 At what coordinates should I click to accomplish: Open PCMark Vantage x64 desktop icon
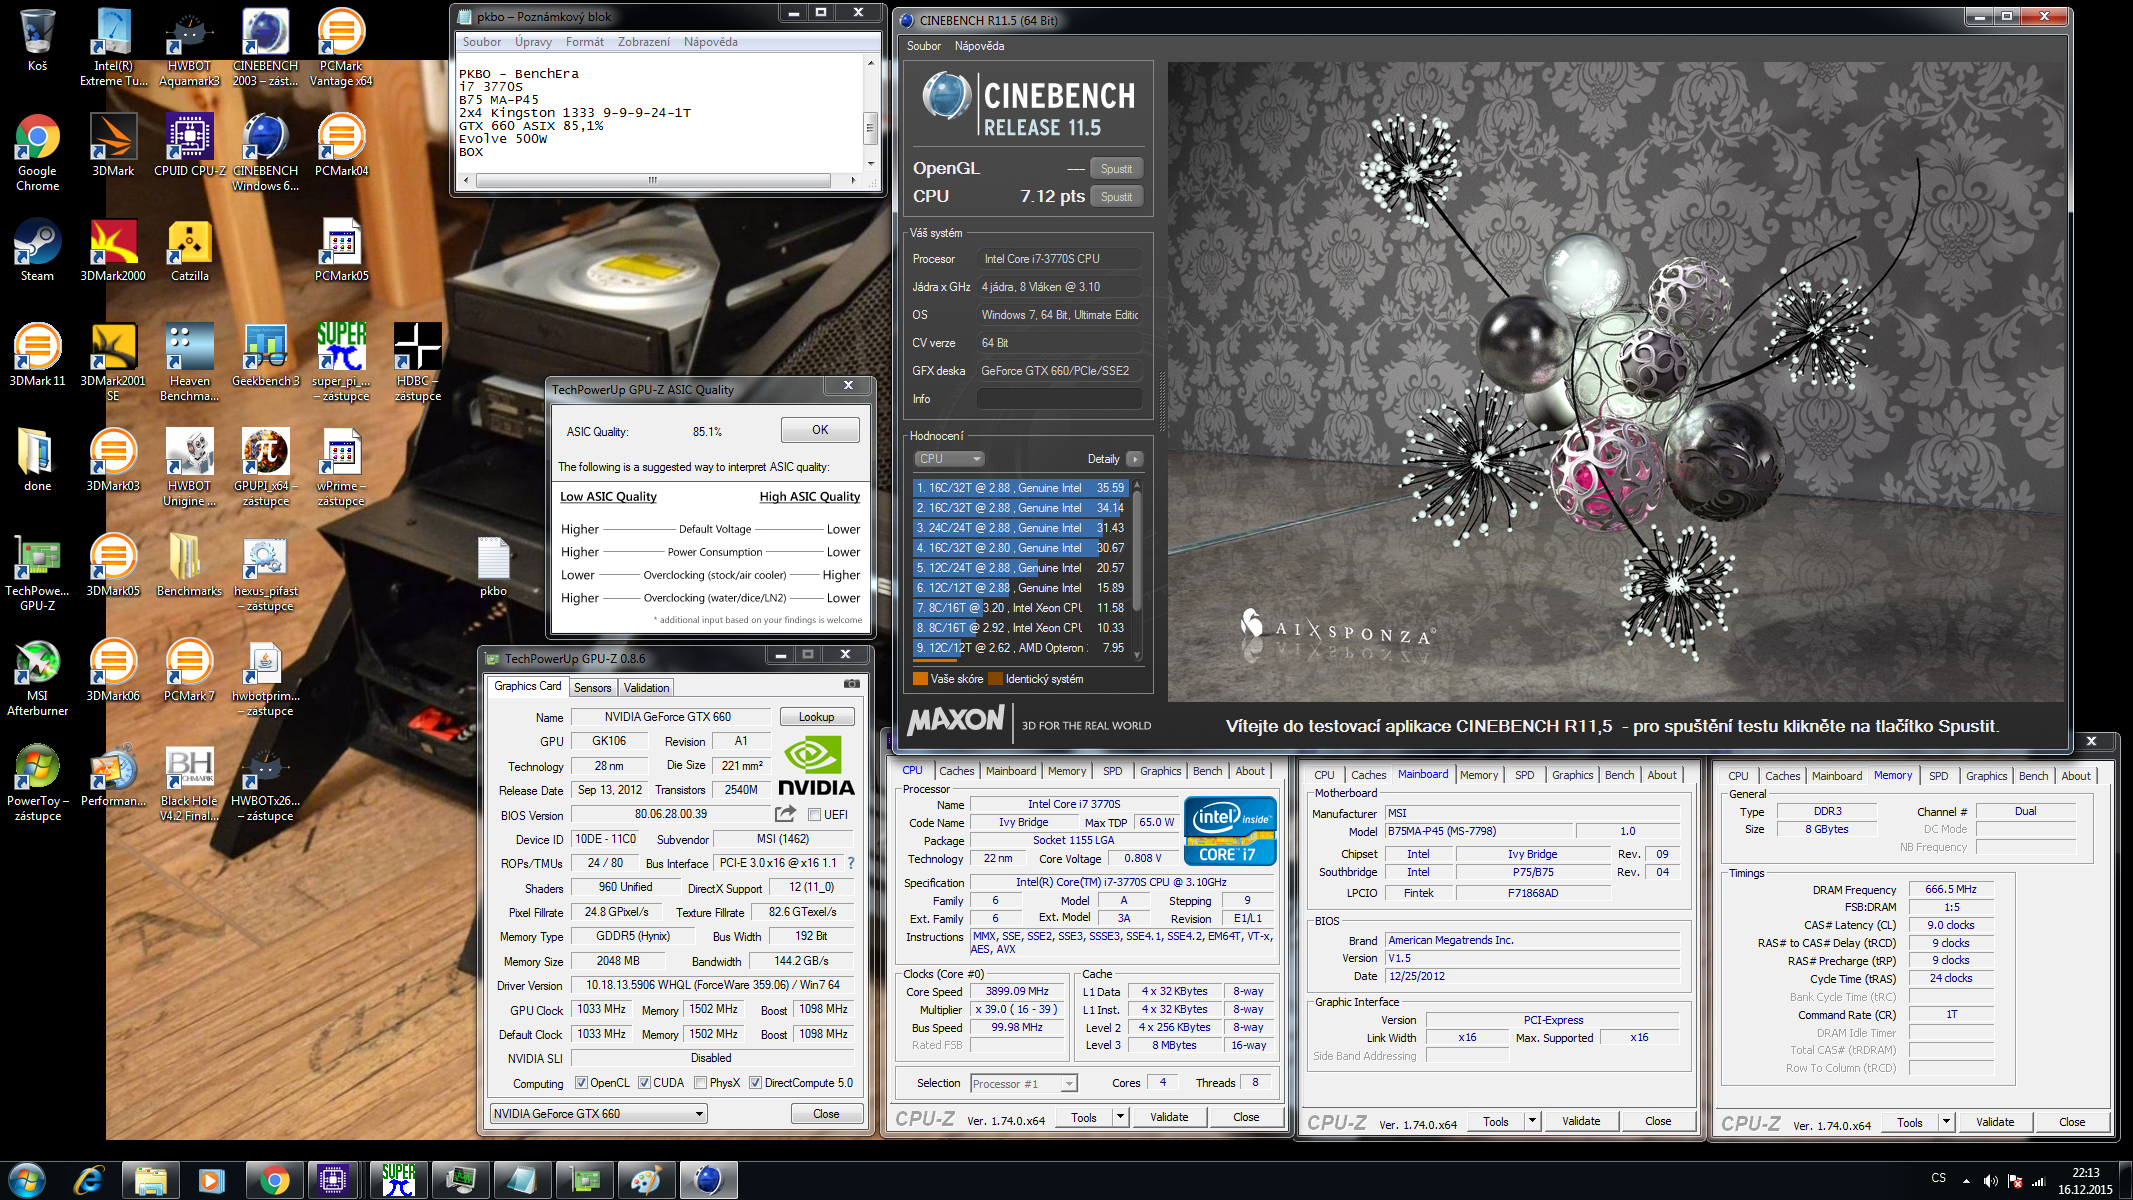(341, 47)
